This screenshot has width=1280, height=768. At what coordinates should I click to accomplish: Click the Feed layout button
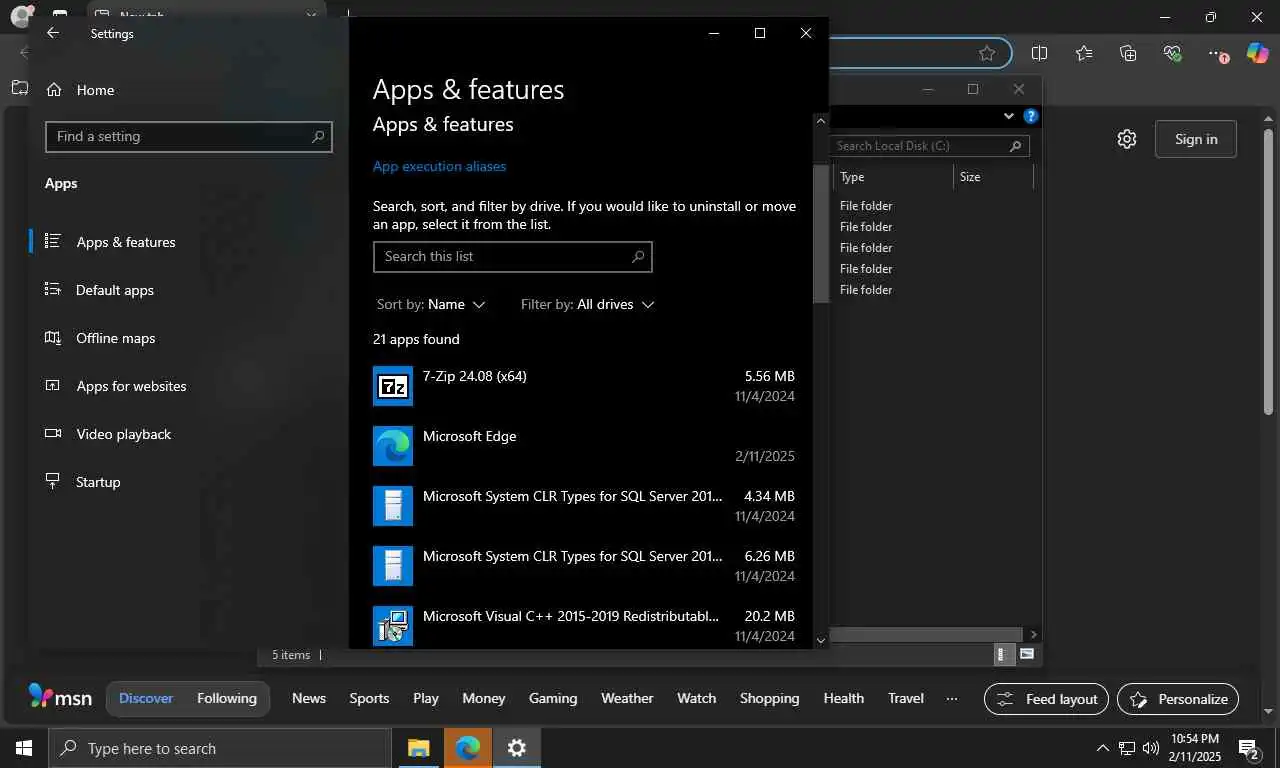point(1047,699)
